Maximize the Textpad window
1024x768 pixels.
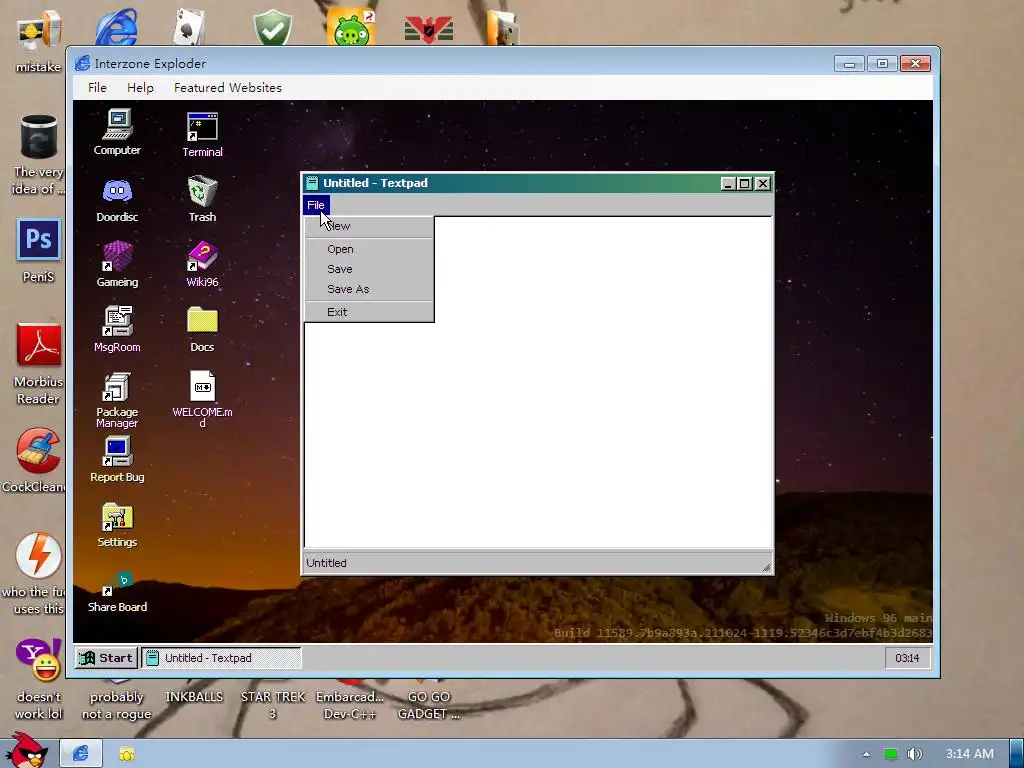click(744, 184)
